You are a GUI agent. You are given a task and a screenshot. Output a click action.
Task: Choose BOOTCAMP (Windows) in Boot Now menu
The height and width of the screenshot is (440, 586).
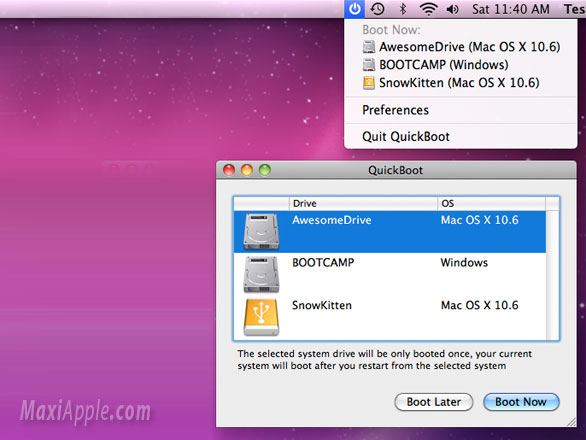(x=460, y=65)
